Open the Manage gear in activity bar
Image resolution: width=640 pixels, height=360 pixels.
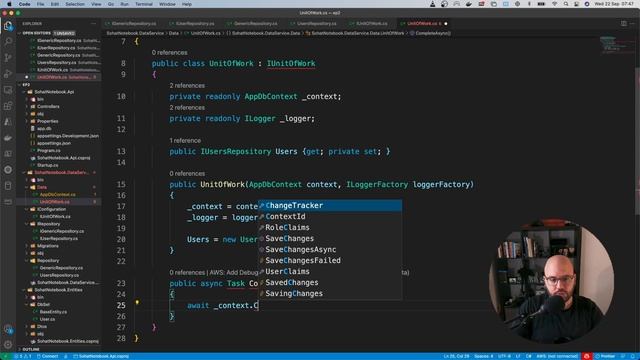(8, 345)
